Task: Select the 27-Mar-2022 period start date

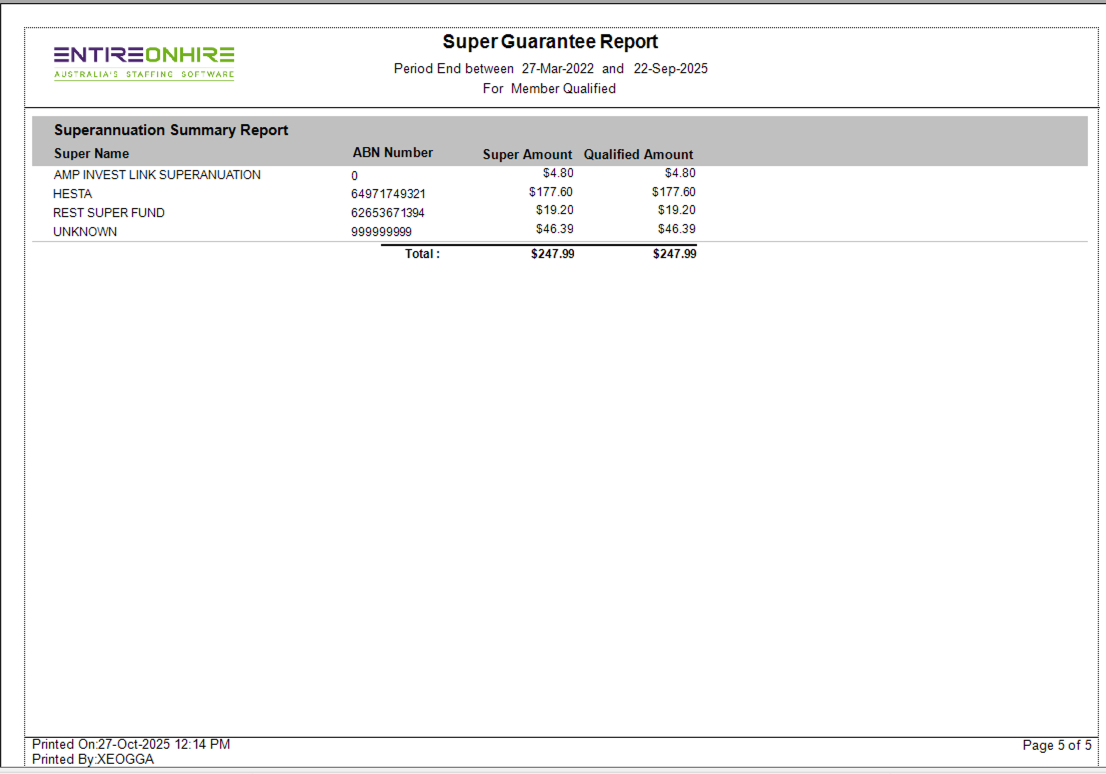Action: 558,69
